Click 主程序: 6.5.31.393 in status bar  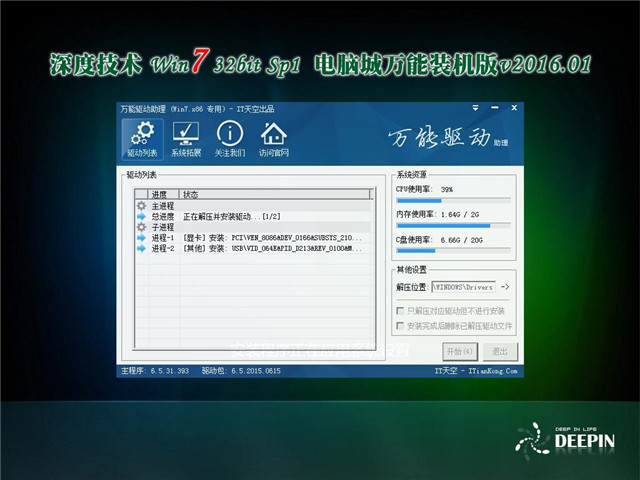tap(155, 371)
